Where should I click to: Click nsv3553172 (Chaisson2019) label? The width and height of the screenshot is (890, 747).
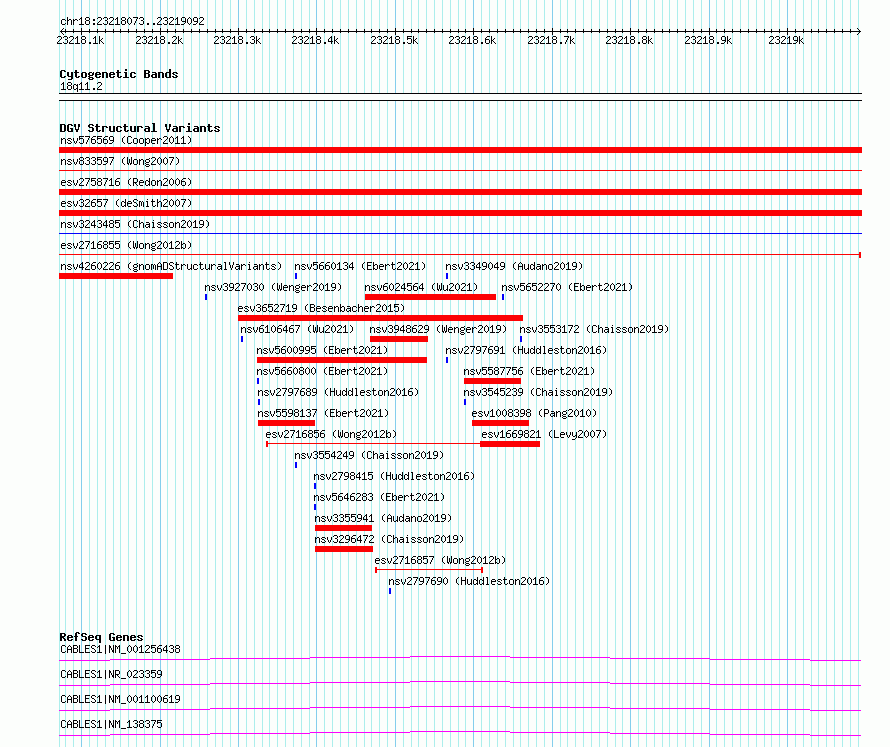pyautogui.click(x=594, y=329)
